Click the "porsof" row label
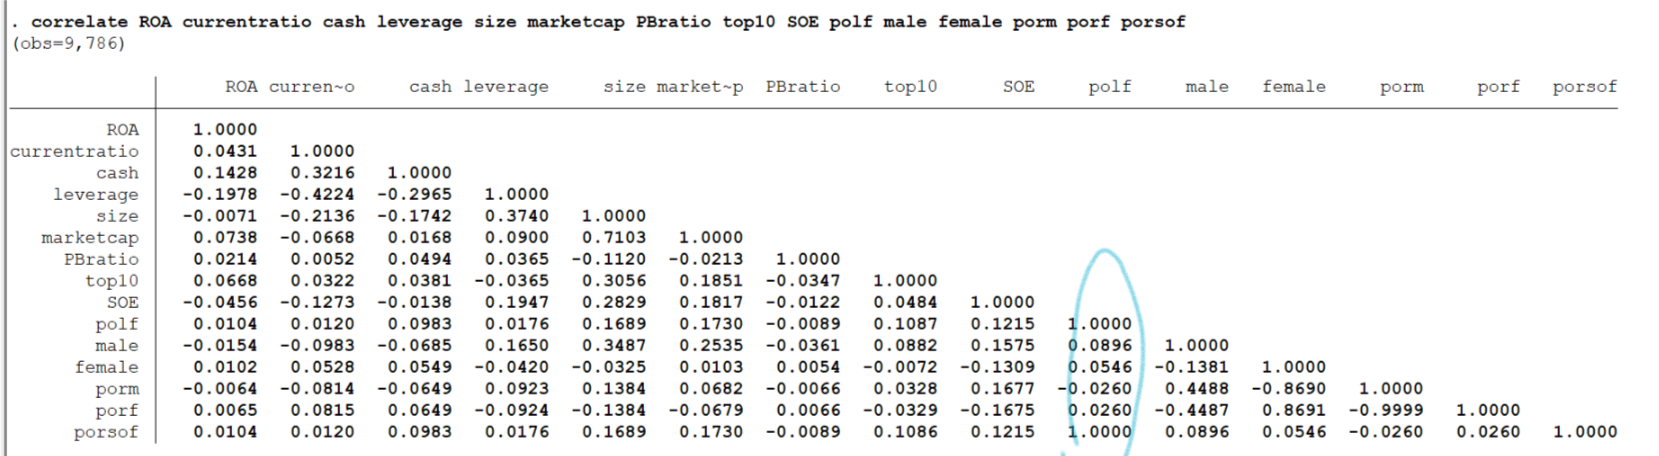The image size is (1659, 456). click(106, 432)
